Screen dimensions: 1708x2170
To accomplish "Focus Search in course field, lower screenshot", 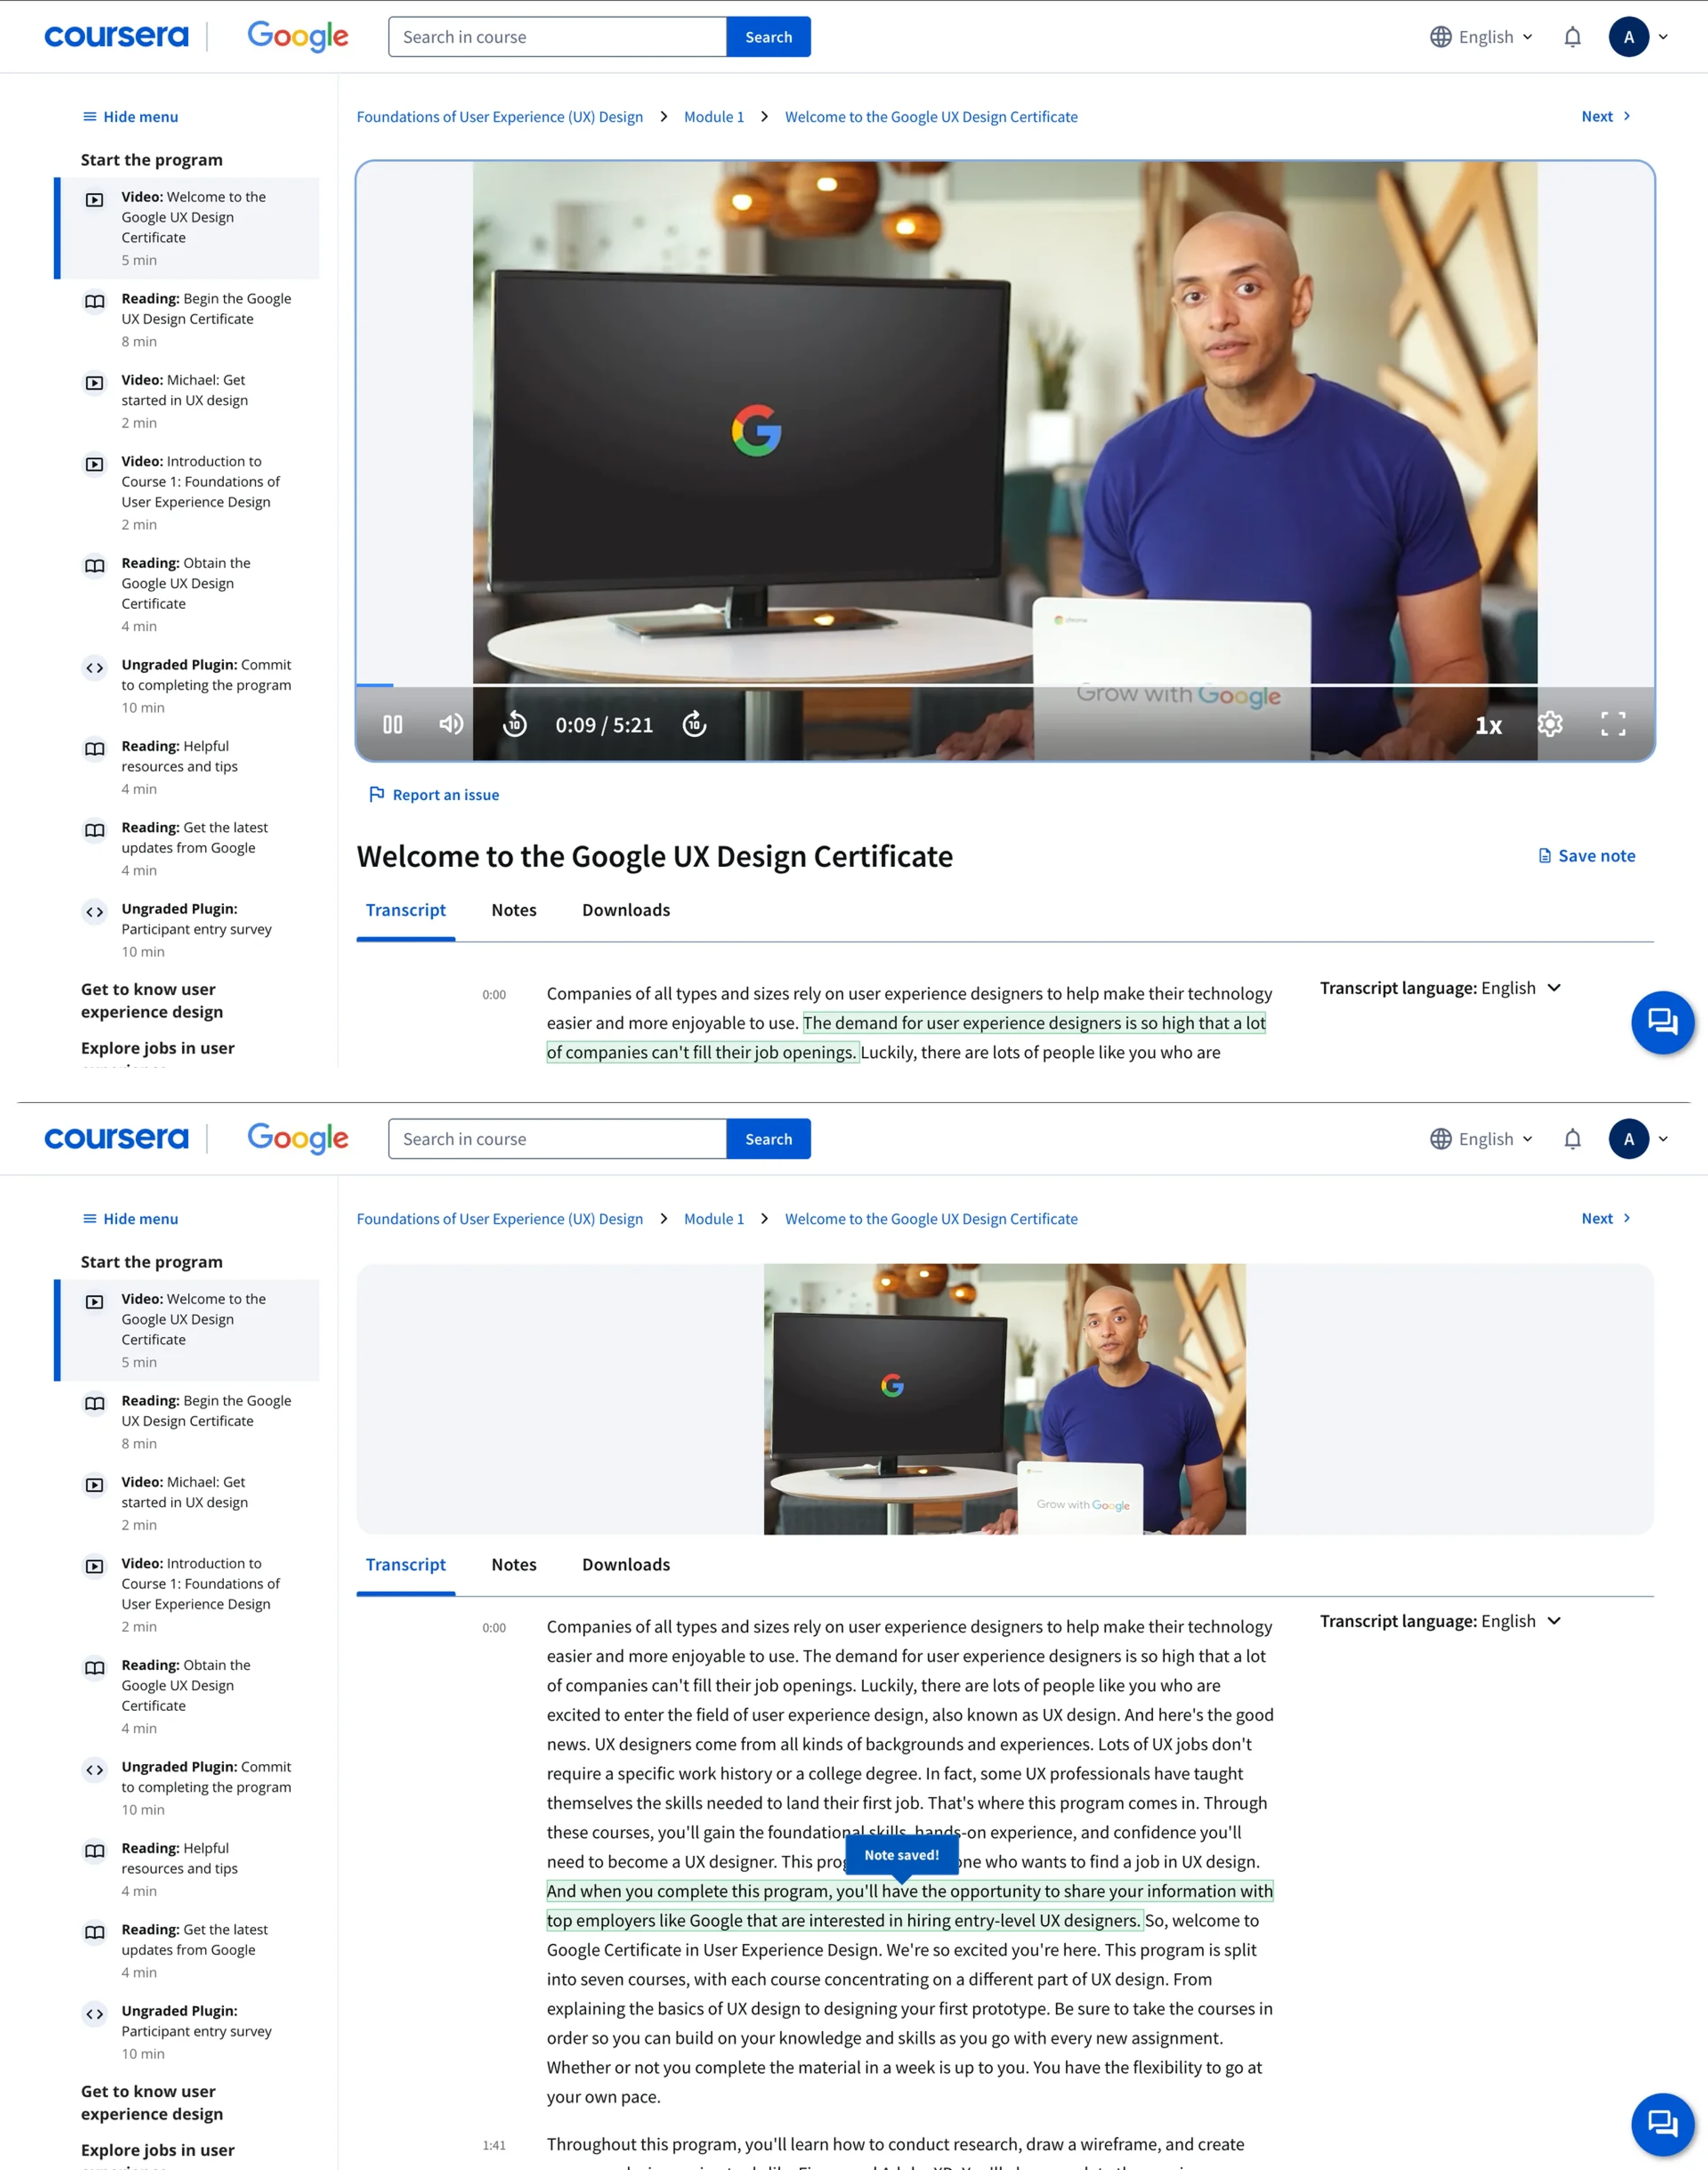I will coord(557,1139).
